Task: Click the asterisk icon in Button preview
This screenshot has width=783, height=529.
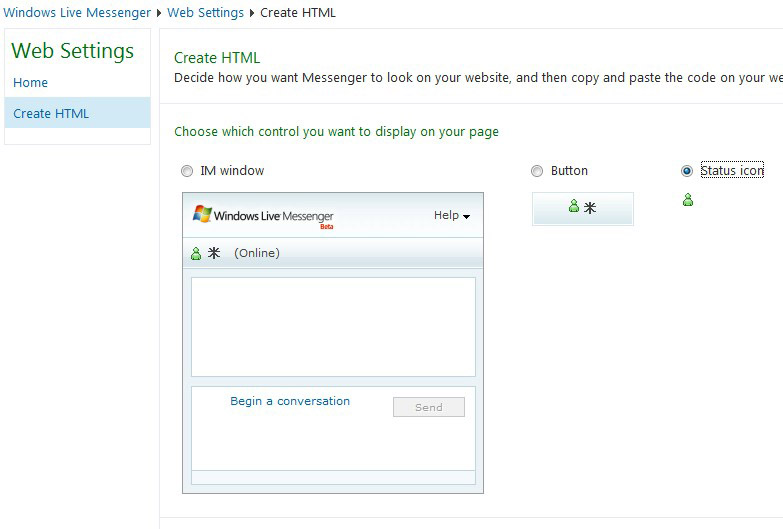Action: coord(590,207)
